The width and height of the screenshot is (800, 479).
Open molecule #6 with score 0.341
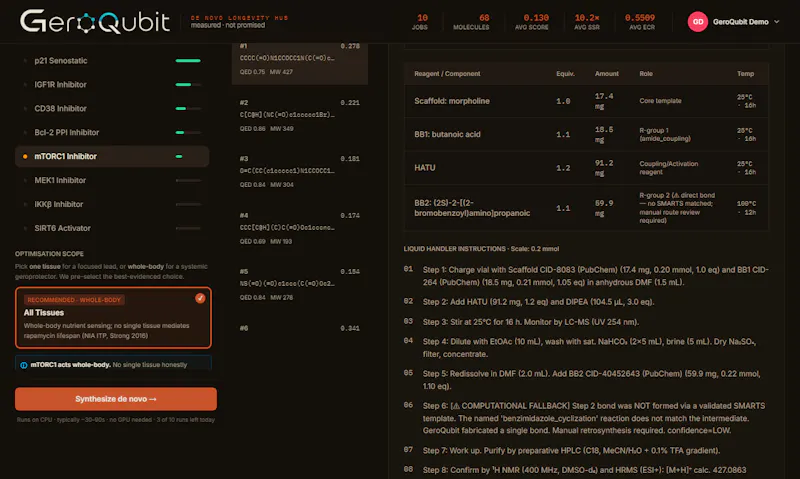coord(299,329)
